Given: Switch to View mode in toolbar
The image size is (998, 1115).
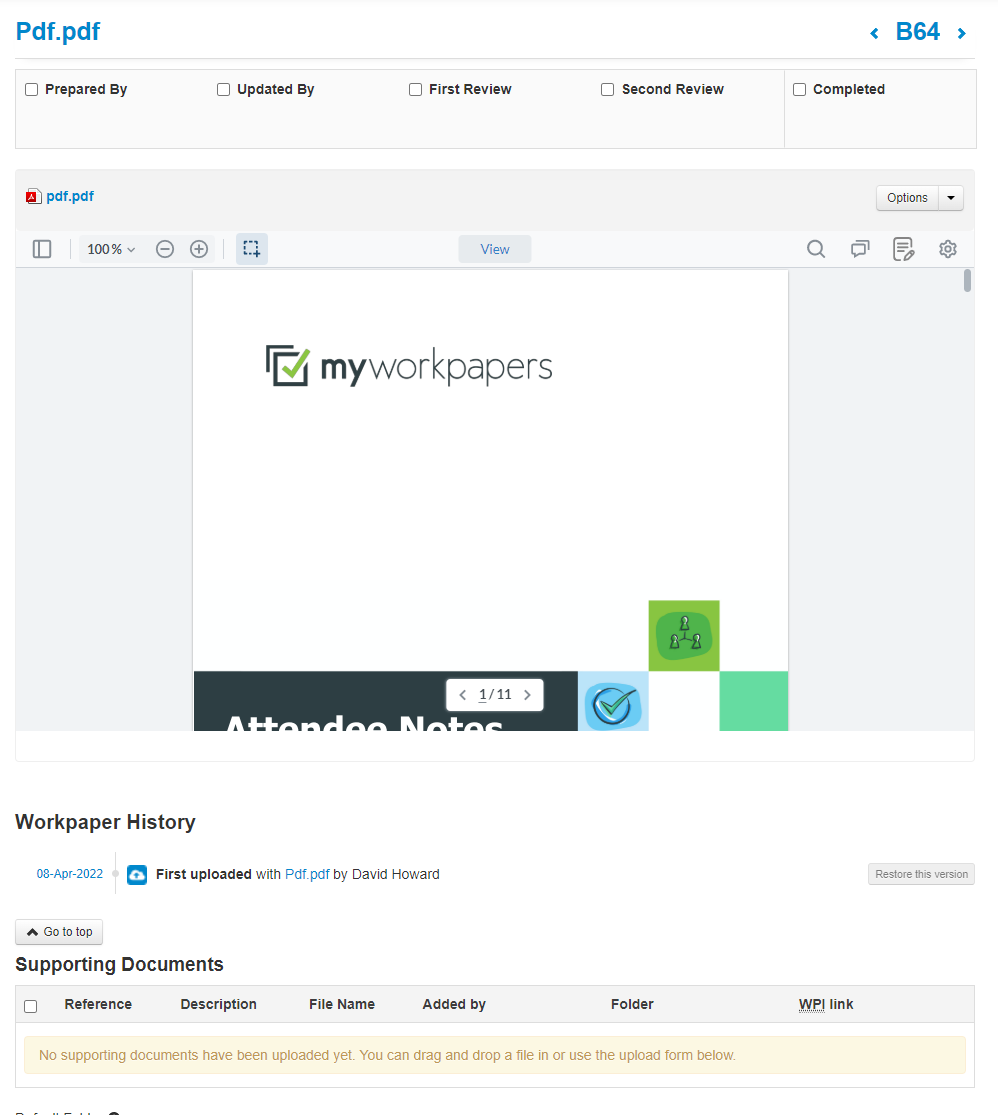Looking at the screenshot, I should point(495,249).
